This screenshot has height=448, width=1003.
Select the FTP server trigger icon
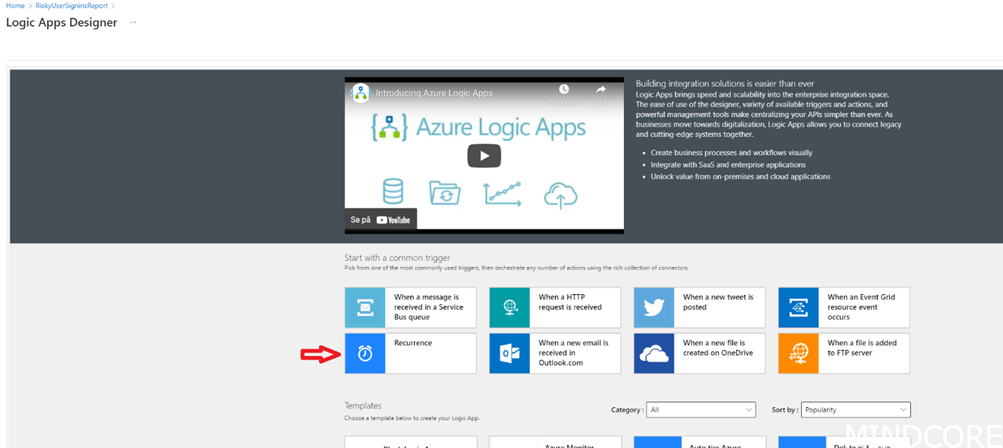(798, 353)
